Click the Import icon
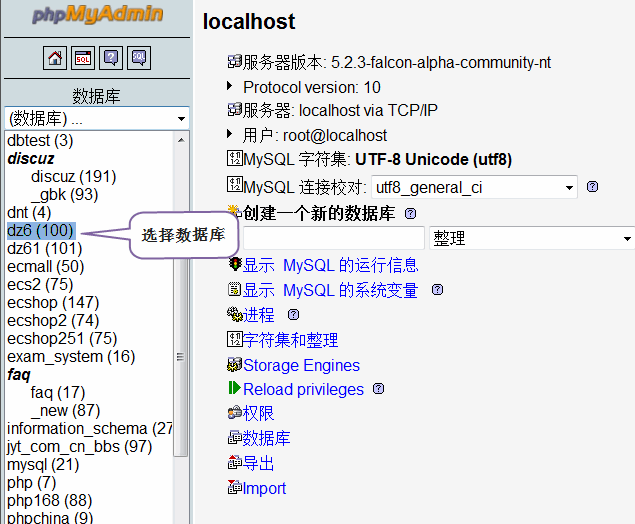635x524 pixels. tap(234, 487)
